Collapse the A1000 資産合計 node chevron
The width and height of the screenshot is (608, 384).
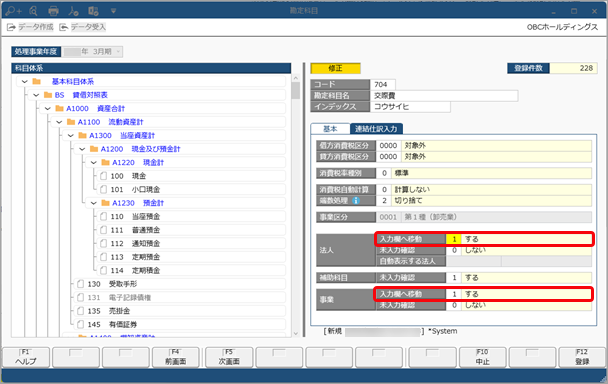pos(48,109)
